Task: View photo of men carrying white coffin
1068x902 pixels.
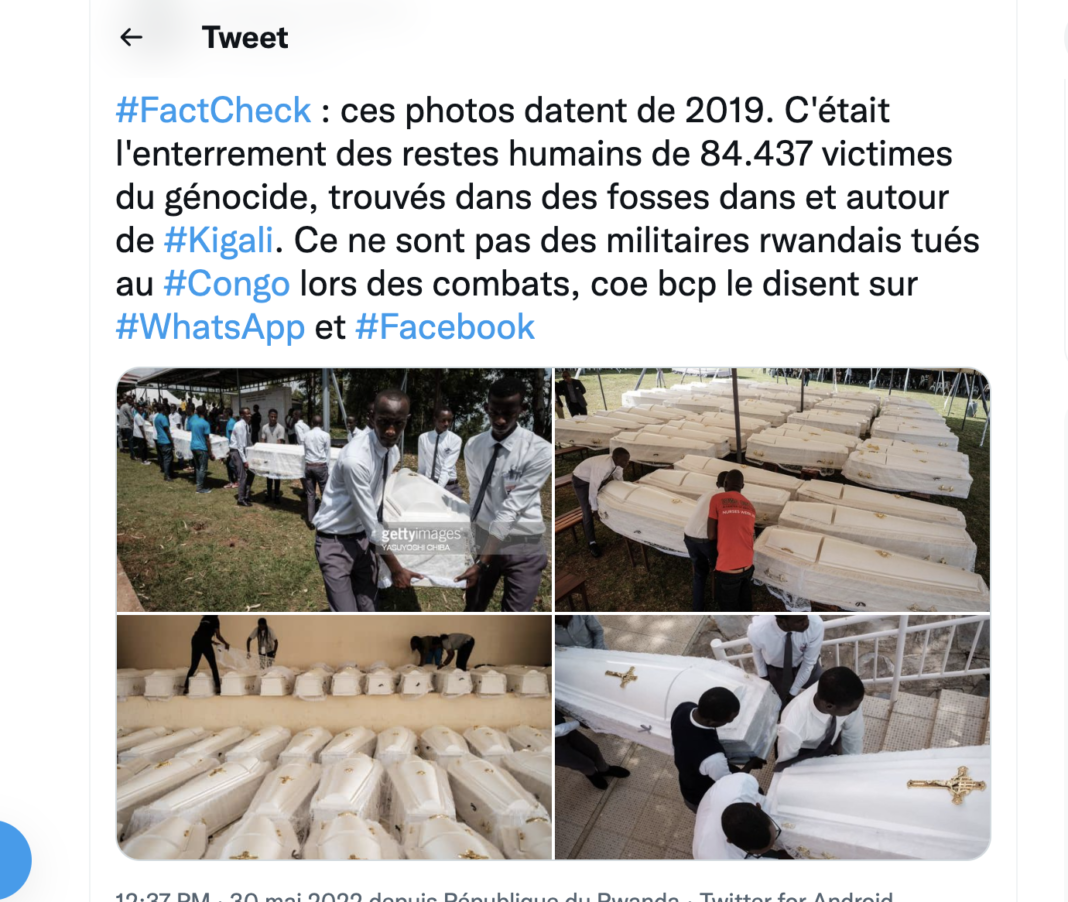Action: coord(334,490)
